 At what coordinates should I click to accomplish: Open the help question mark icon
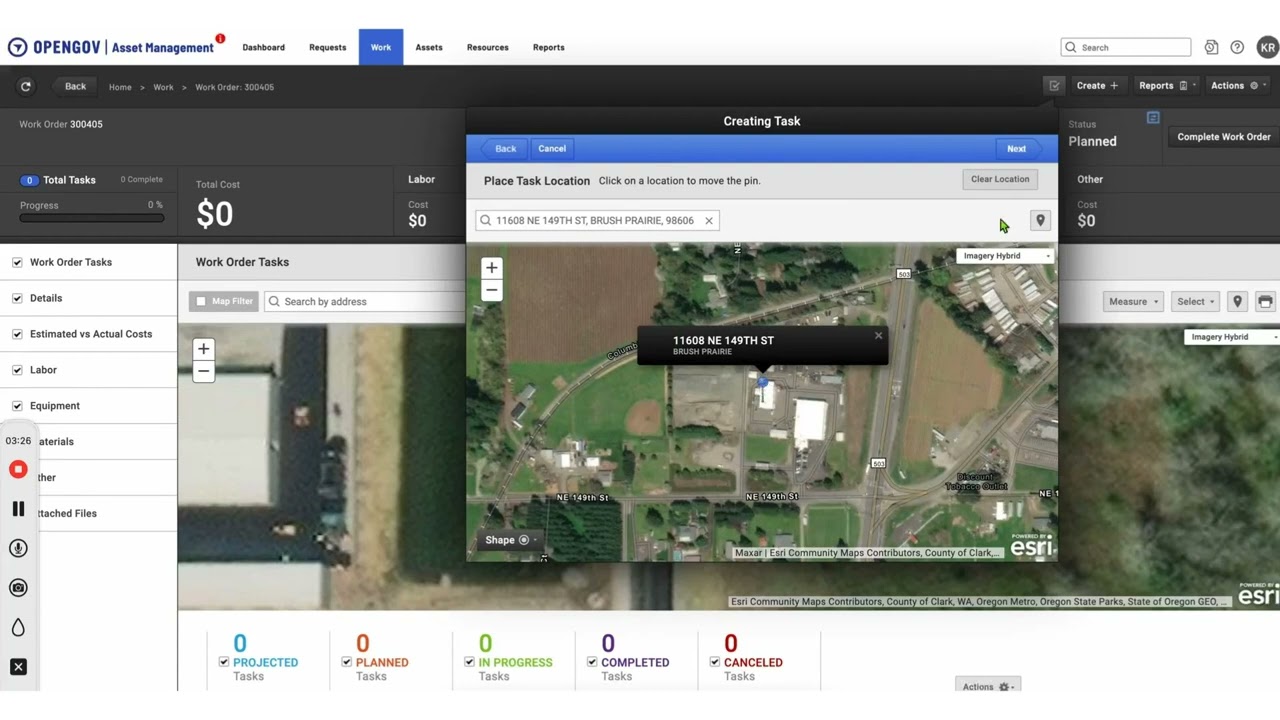(1237, 47)
